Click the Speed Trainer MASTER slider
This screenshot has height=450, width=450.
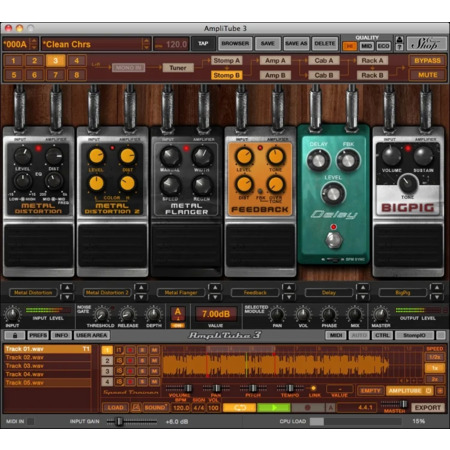395,404
